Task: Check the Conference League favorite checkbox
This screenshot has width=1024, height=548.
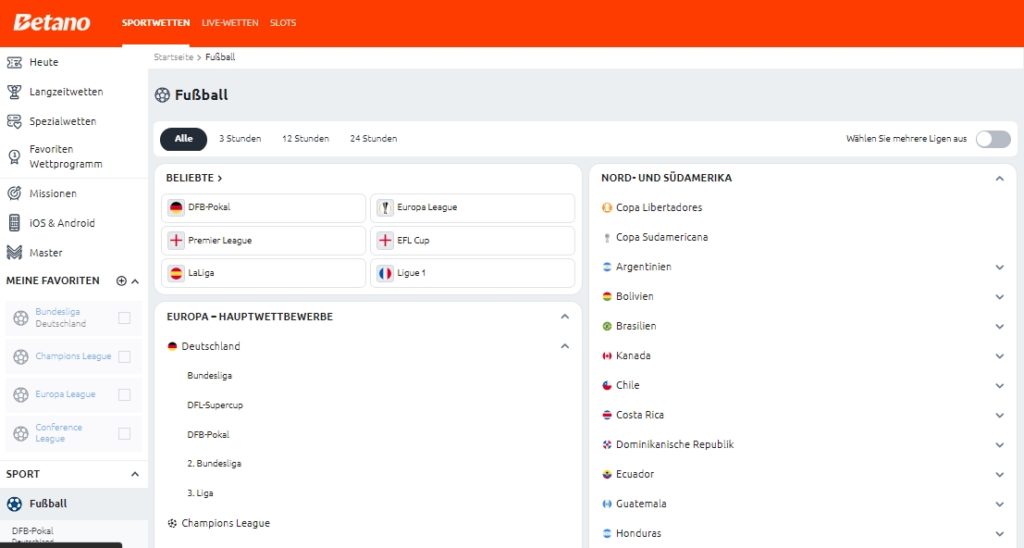Action: click(124, 433)
